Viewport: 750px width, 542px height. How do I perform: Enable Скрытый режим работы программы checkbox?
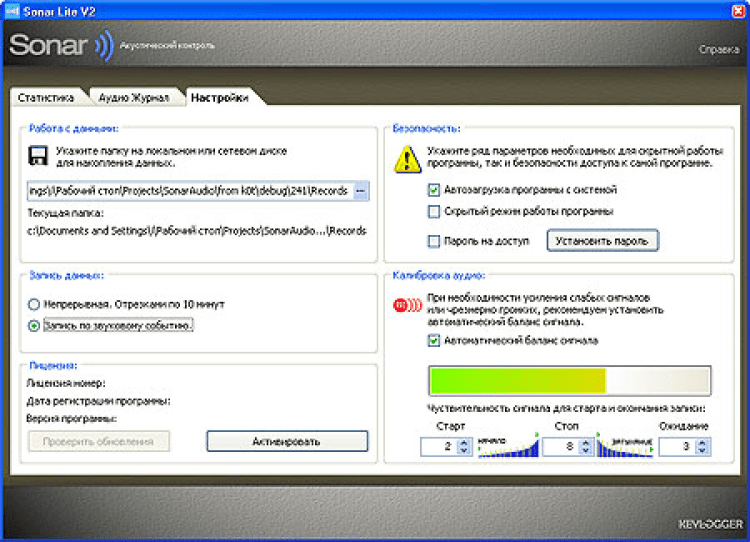(x=433, y=211)
